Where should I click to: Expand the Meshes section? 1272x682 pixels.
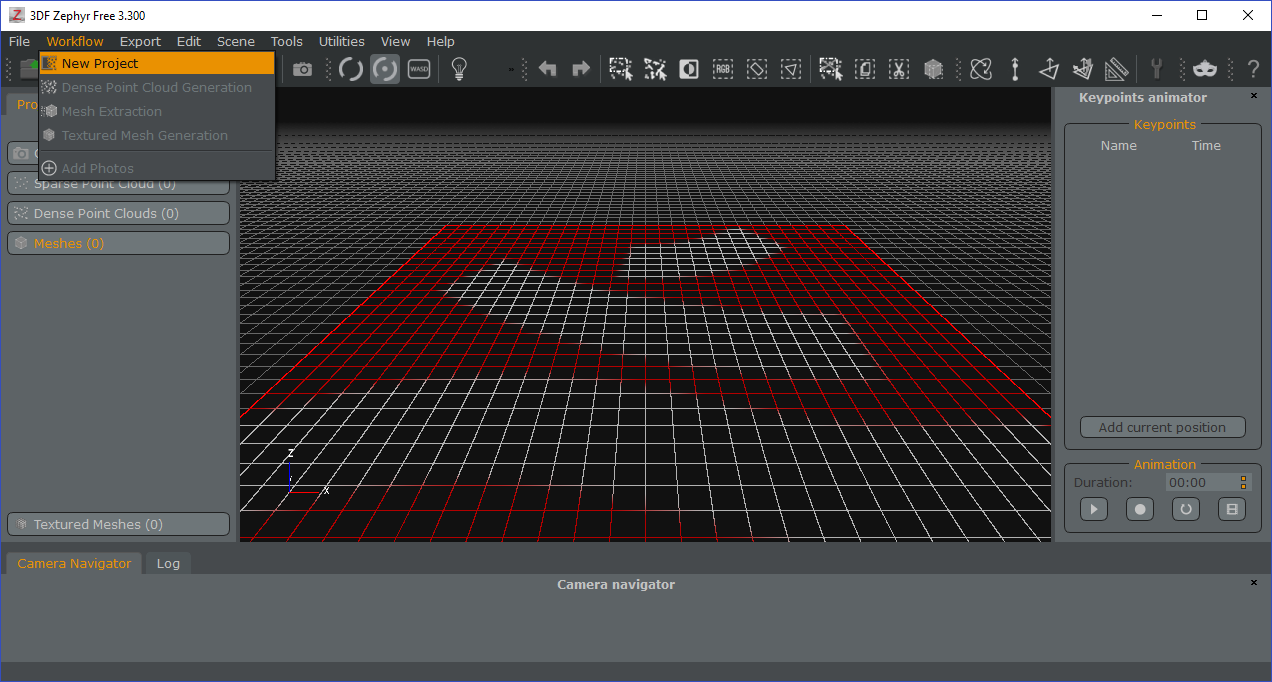(x=118, y=242)
